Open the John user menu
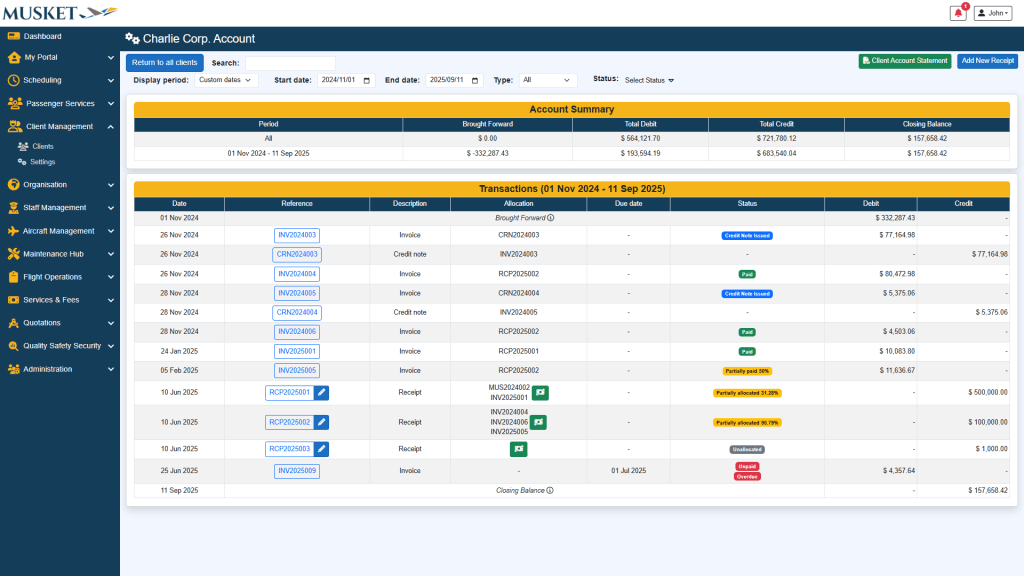 tap(994, 13)
